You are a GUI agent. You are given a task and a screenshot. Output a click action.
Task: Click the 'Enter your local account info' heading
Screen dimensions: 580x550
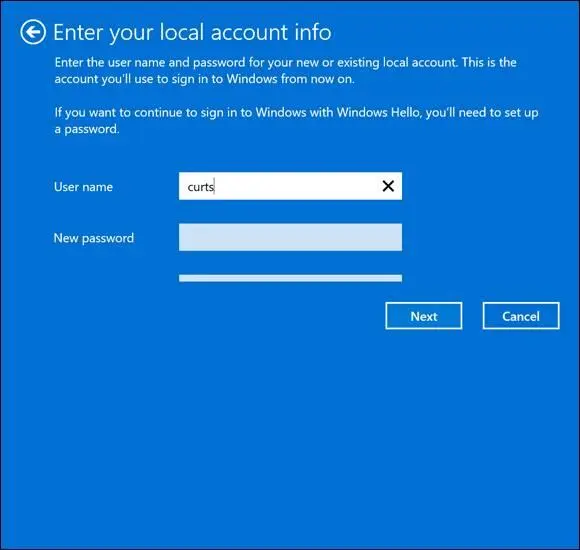[x=192, y=32]
